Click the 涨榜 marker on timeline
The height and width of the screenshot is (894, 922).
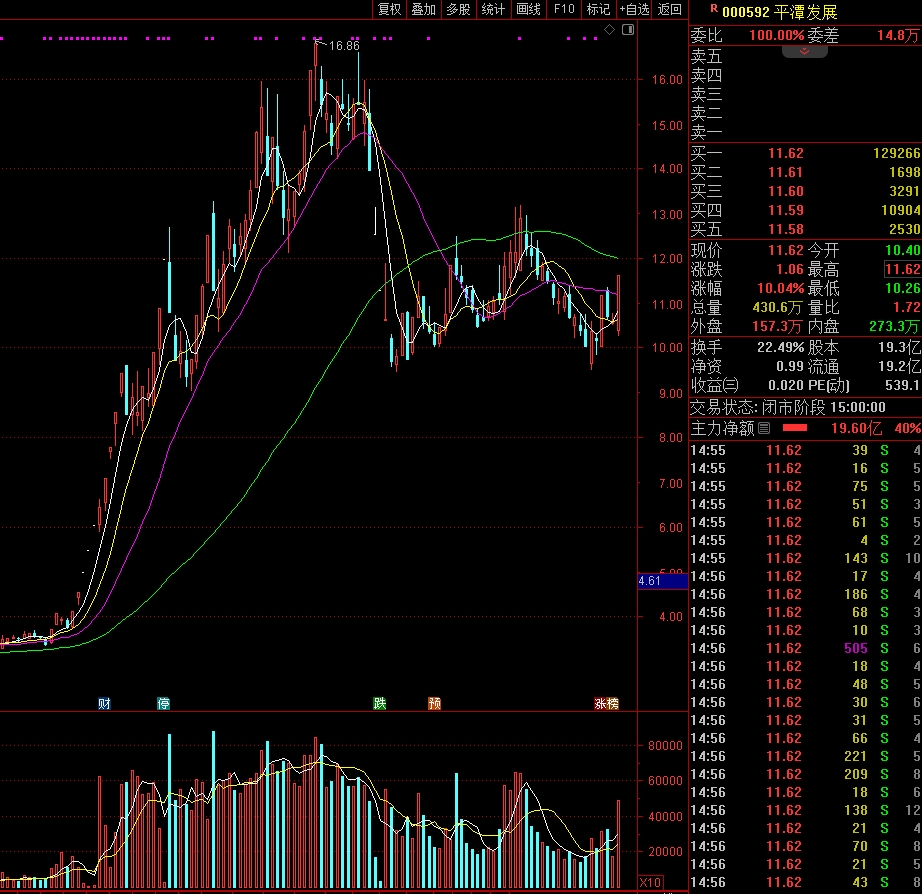(x=606, y=703)
